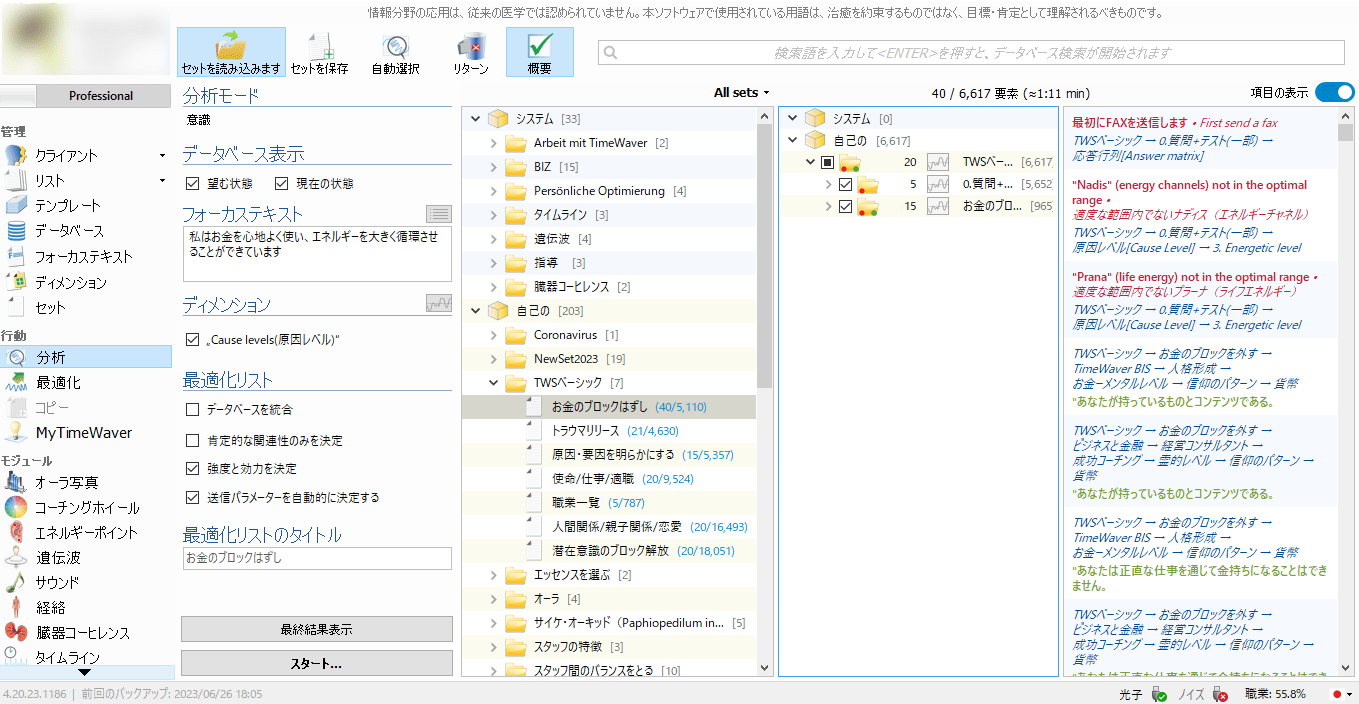1359x704 pixels.
Task: Click the auto-select (自動選択) icon
Action: [395, 53]
